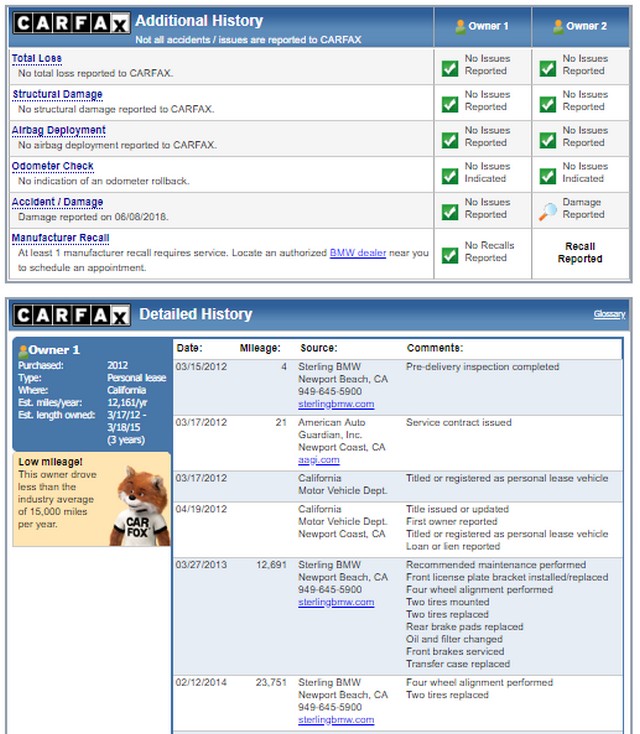Visit sterlingbmw.com in the 02/12/2014 entry
The width and height of the screenshot is (640, 734).
point(336,720)
